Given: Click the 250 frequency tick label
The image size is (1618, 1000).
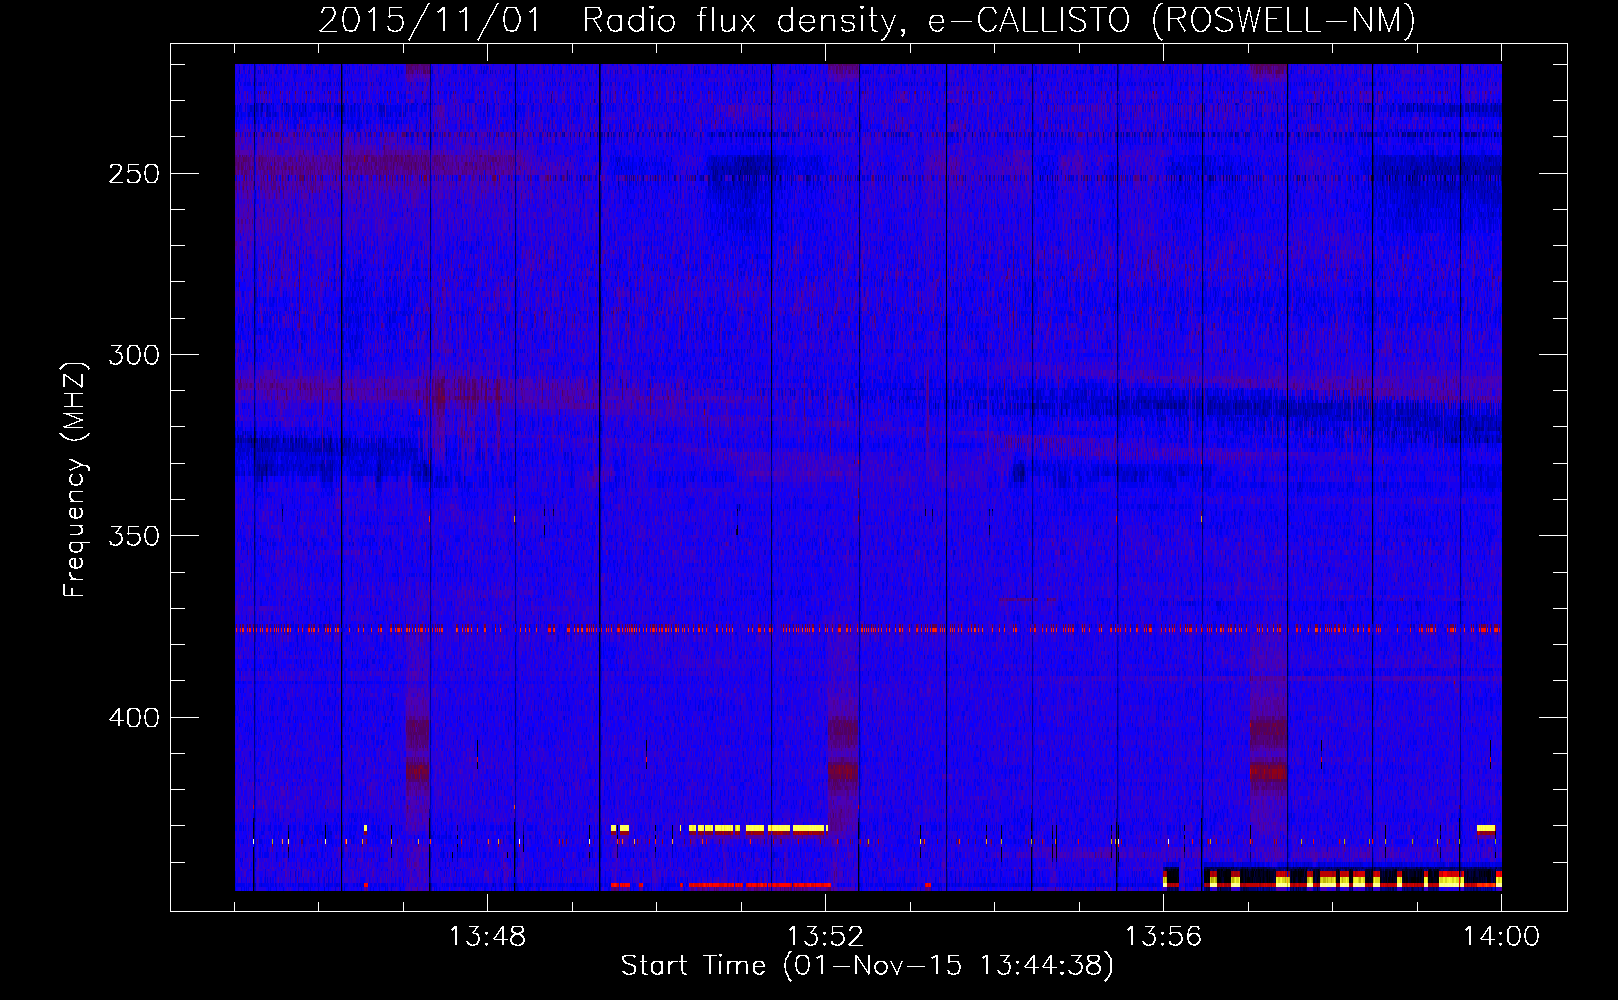Looking at the screenshot, I should click(133, 174).
